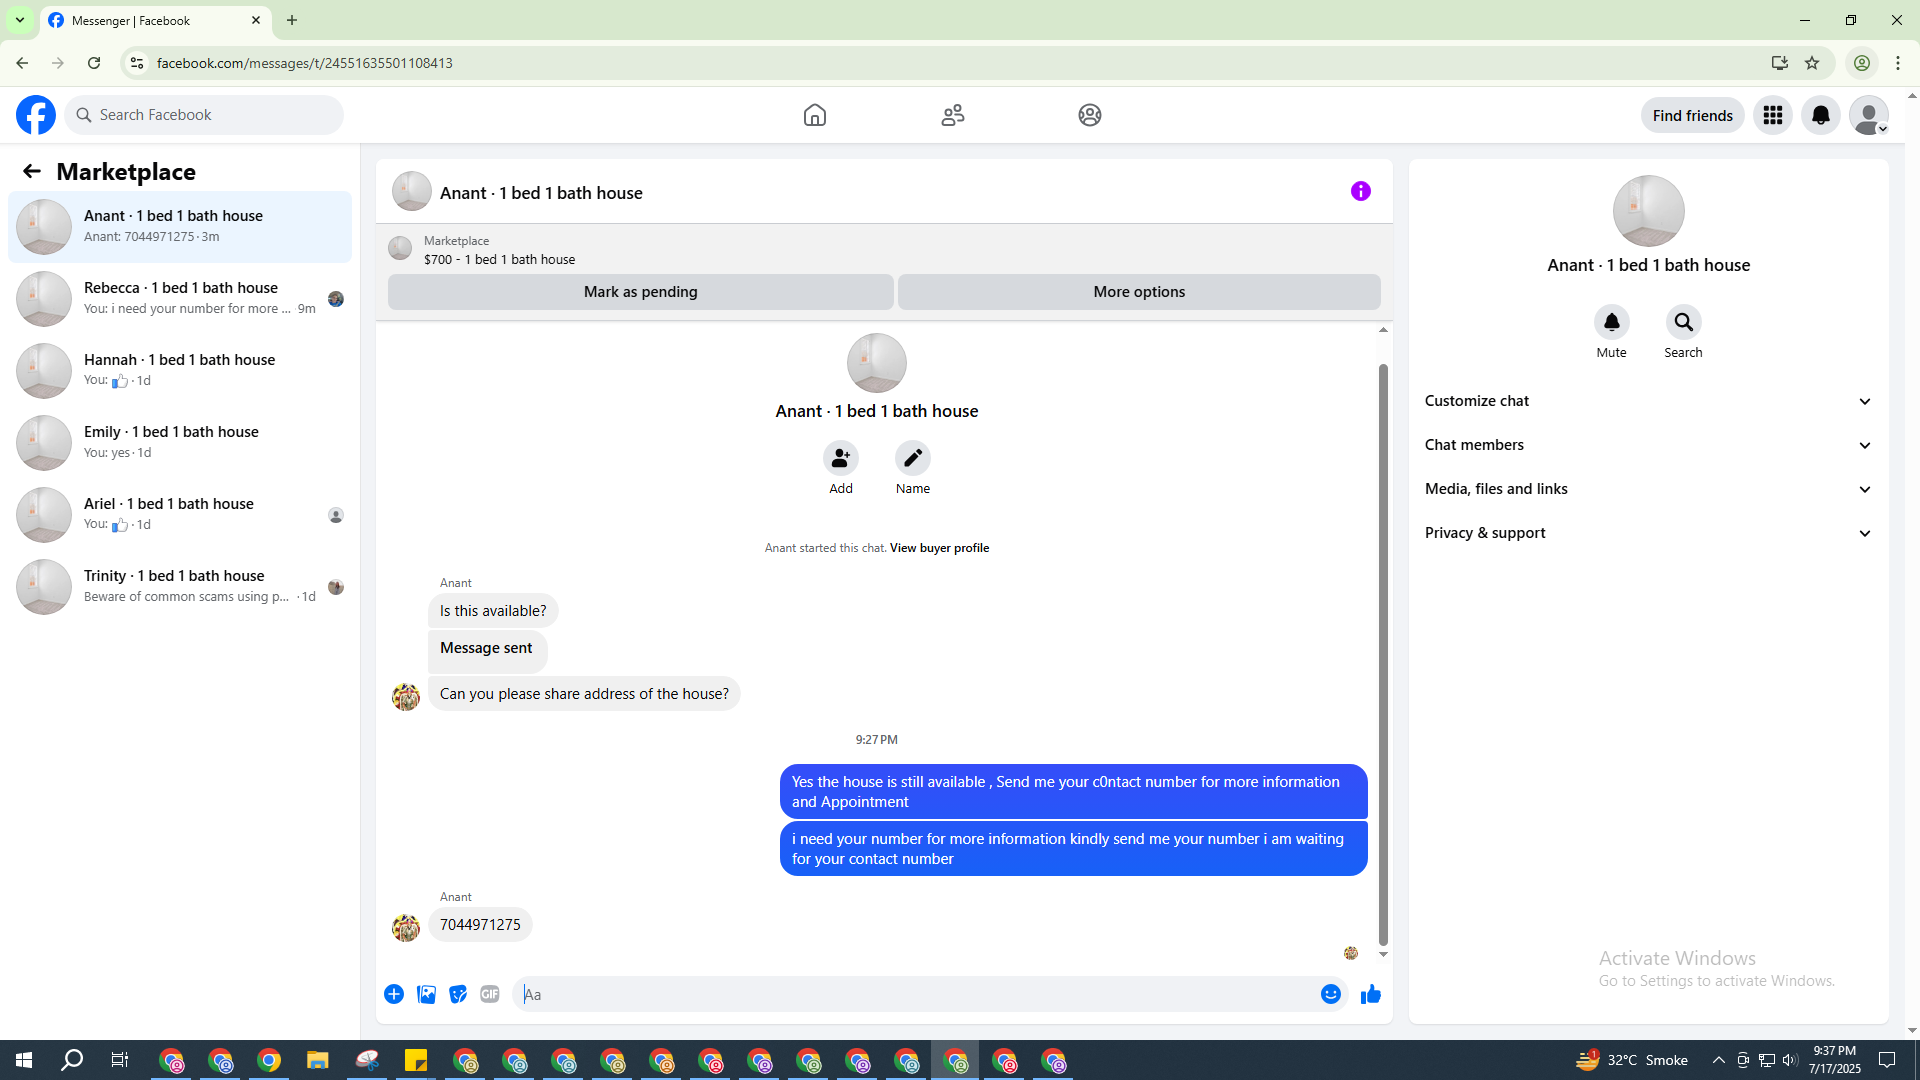This screenshot has height=1080, width=1920.
Task: Choose a sticker in the composer
Action: tap(458, 994)
